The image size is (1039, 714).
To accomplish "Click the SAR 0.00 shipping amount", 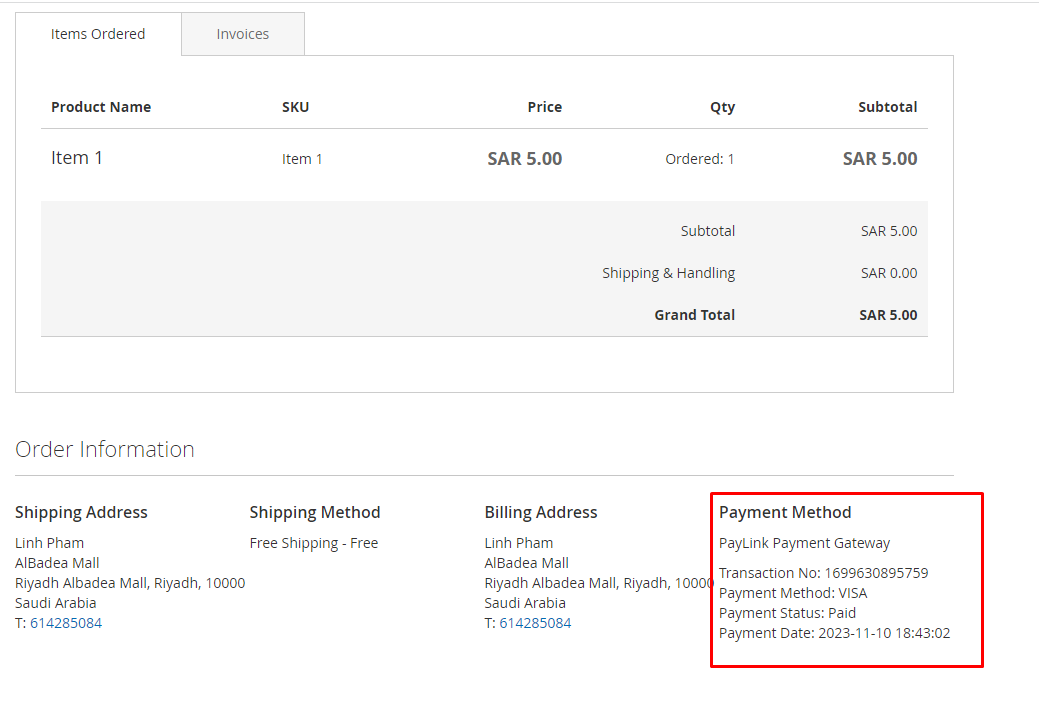I will pyautogui.click(x=888, y=273).
